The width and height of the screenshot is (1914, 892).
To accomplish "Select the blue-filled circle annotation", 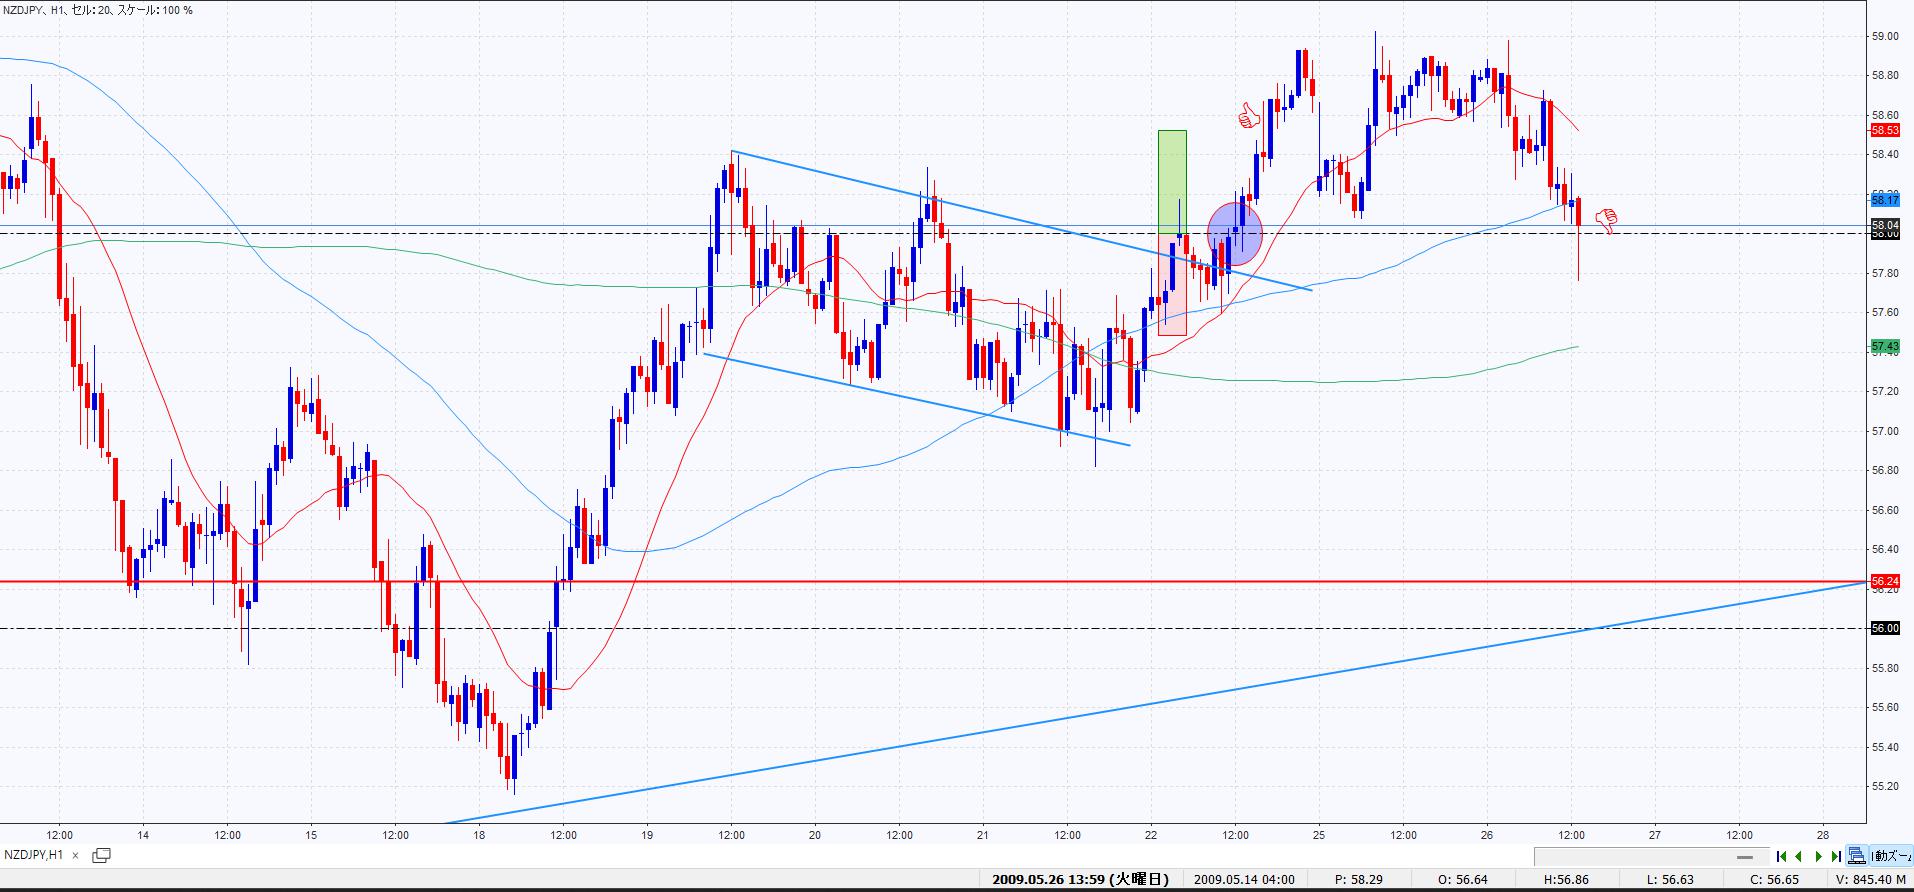I will point(1235,234).
